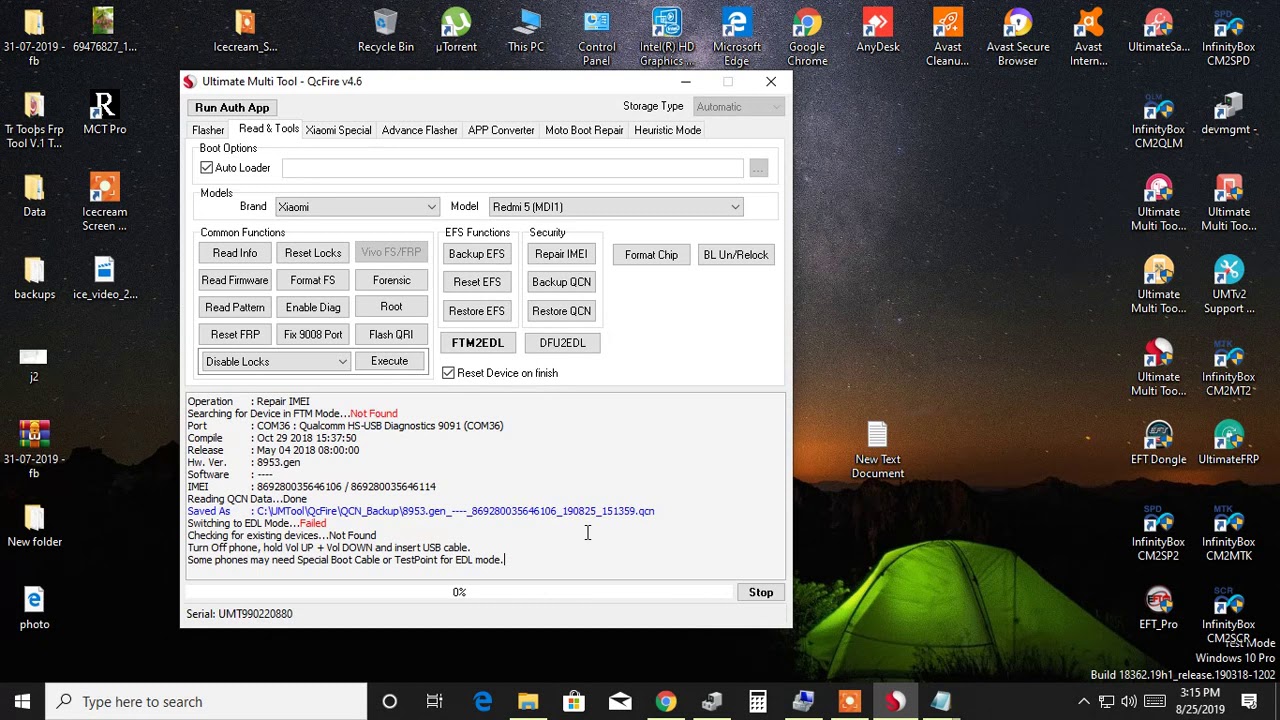This screenshot has width=1280, height=720.
Task: Open MCT Pro desktop icon
Action: 104,112
